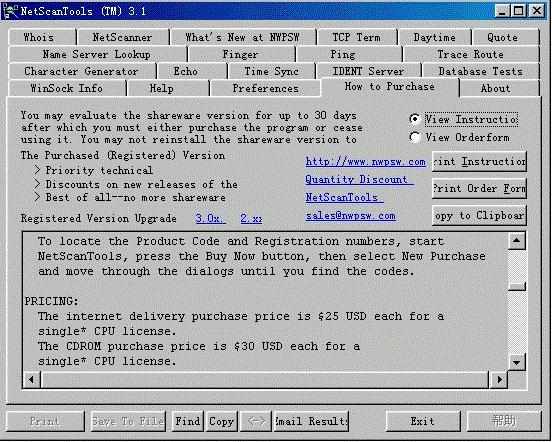Open the Ping tab

coord(349,54)
